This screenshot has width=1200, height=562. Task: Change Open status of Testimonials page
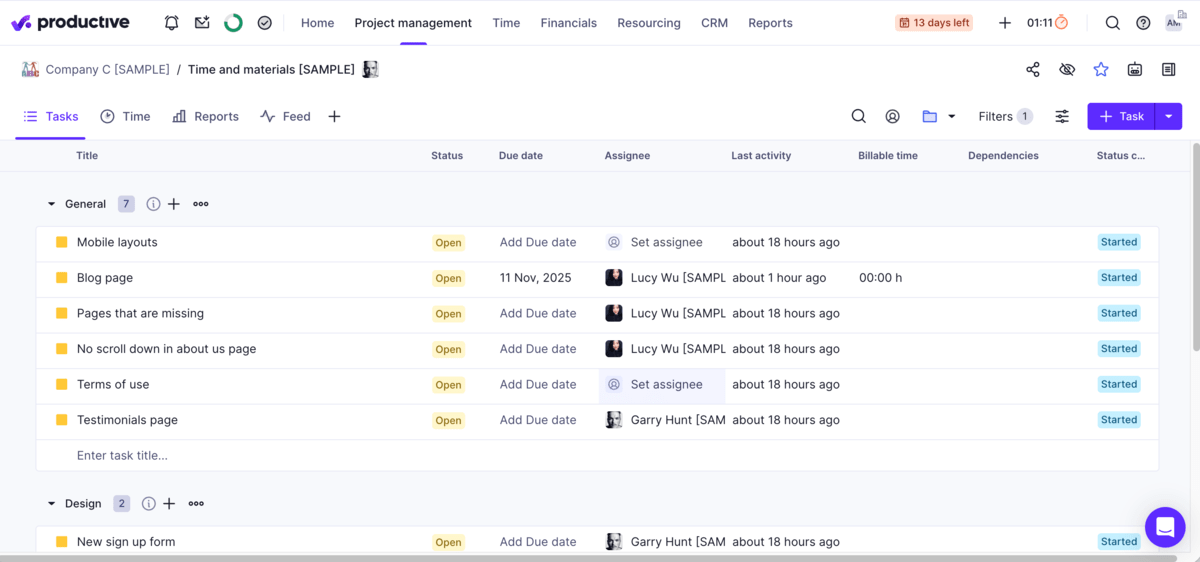(x=448, y=421)
